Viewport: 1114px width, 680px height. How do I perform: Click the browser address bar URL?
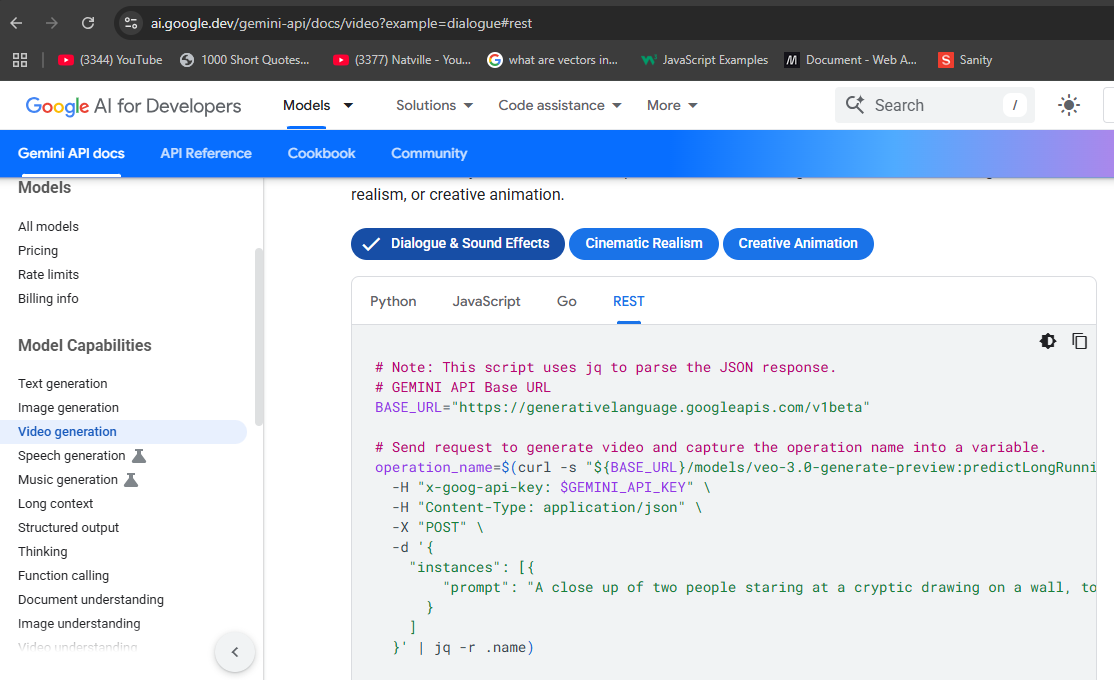point(341,23)
